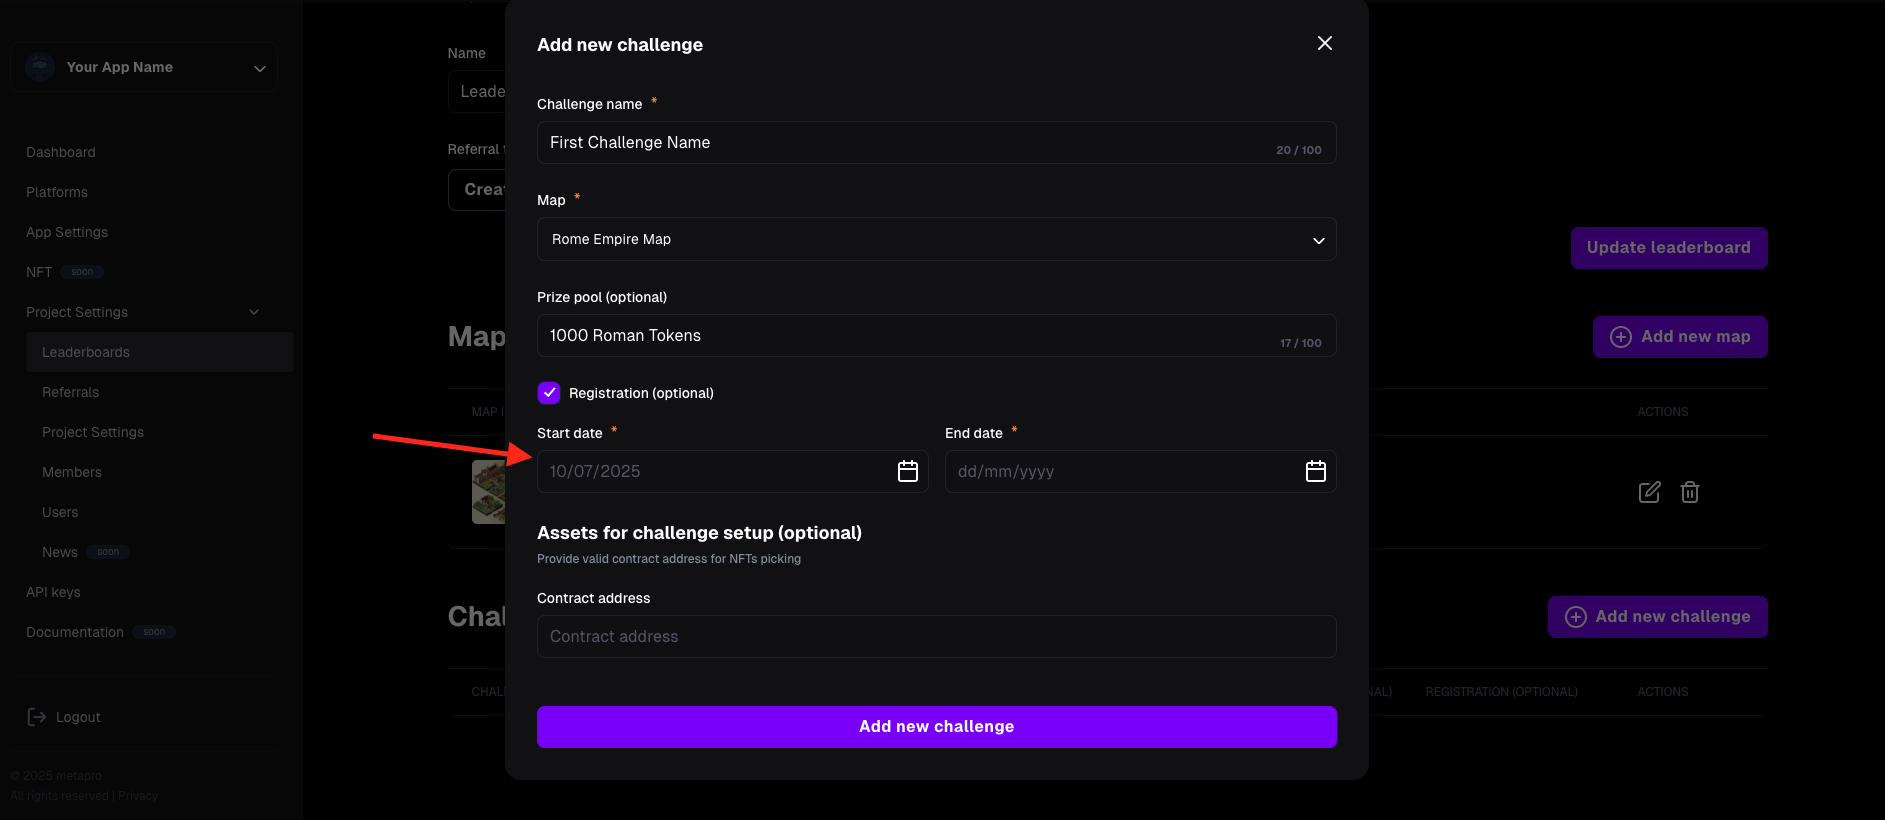
Task: Click the map thumbnail image
Action: pyautogui.click(x=488, y=492)
